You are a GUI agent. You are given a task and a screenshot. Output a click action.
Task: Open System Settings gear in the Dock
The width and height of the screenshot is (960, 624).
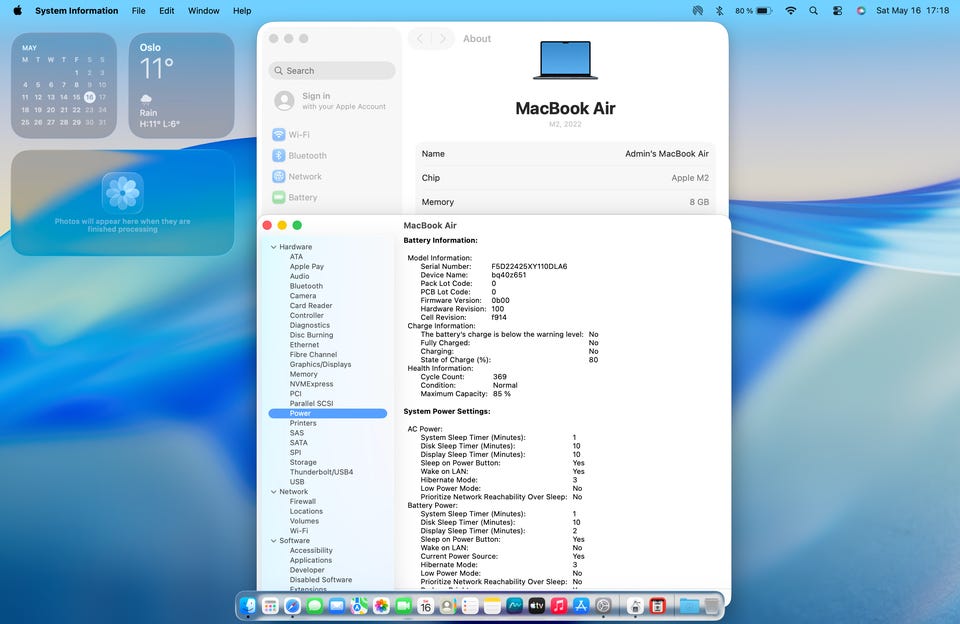pyautogui.click(x=603, y=606)
